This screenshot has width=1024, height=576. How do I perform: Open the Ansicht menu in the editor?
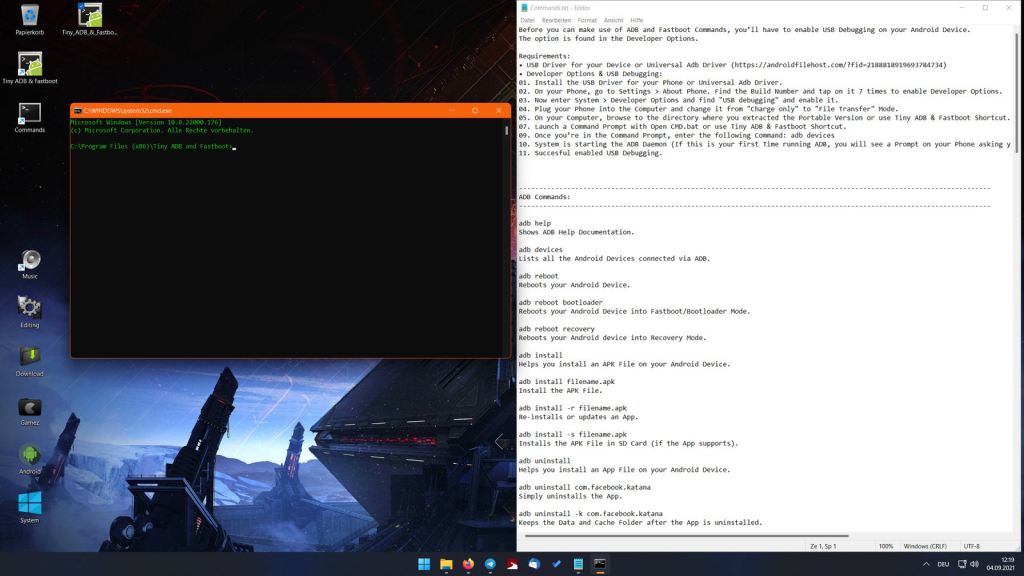tap(613, 20)
